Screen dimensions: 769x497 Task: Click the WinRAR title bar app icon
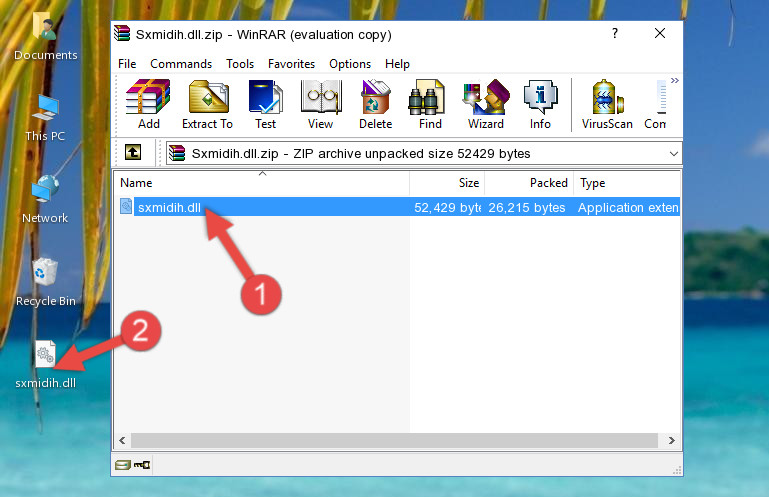[122, 33]
